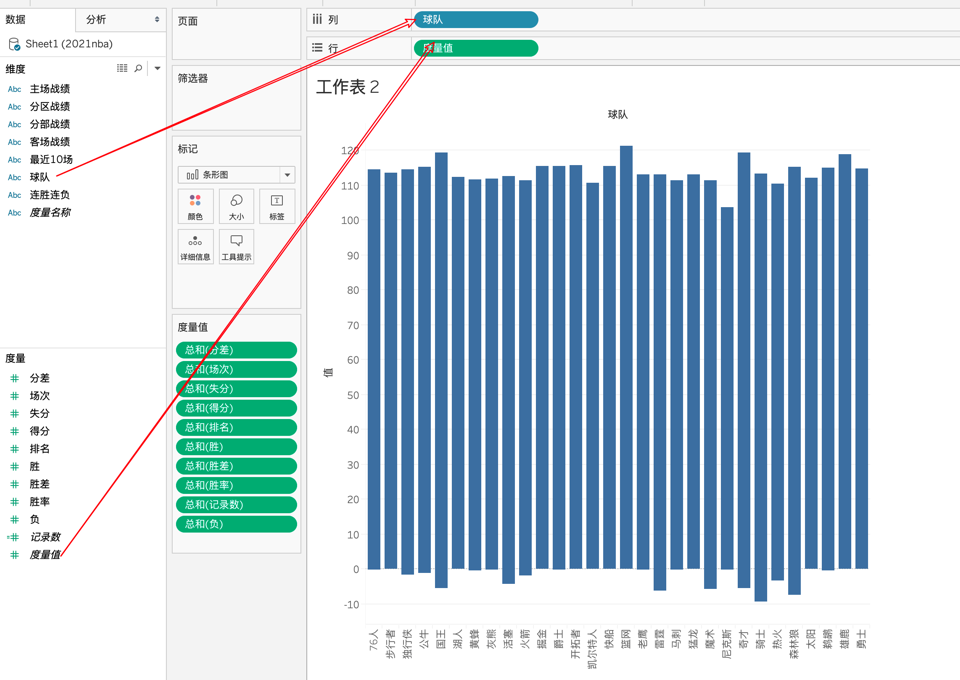Click the 度量值 pill on the rows shelf
The height and width of the screenshot is (680, 960).
coord(476,48)
